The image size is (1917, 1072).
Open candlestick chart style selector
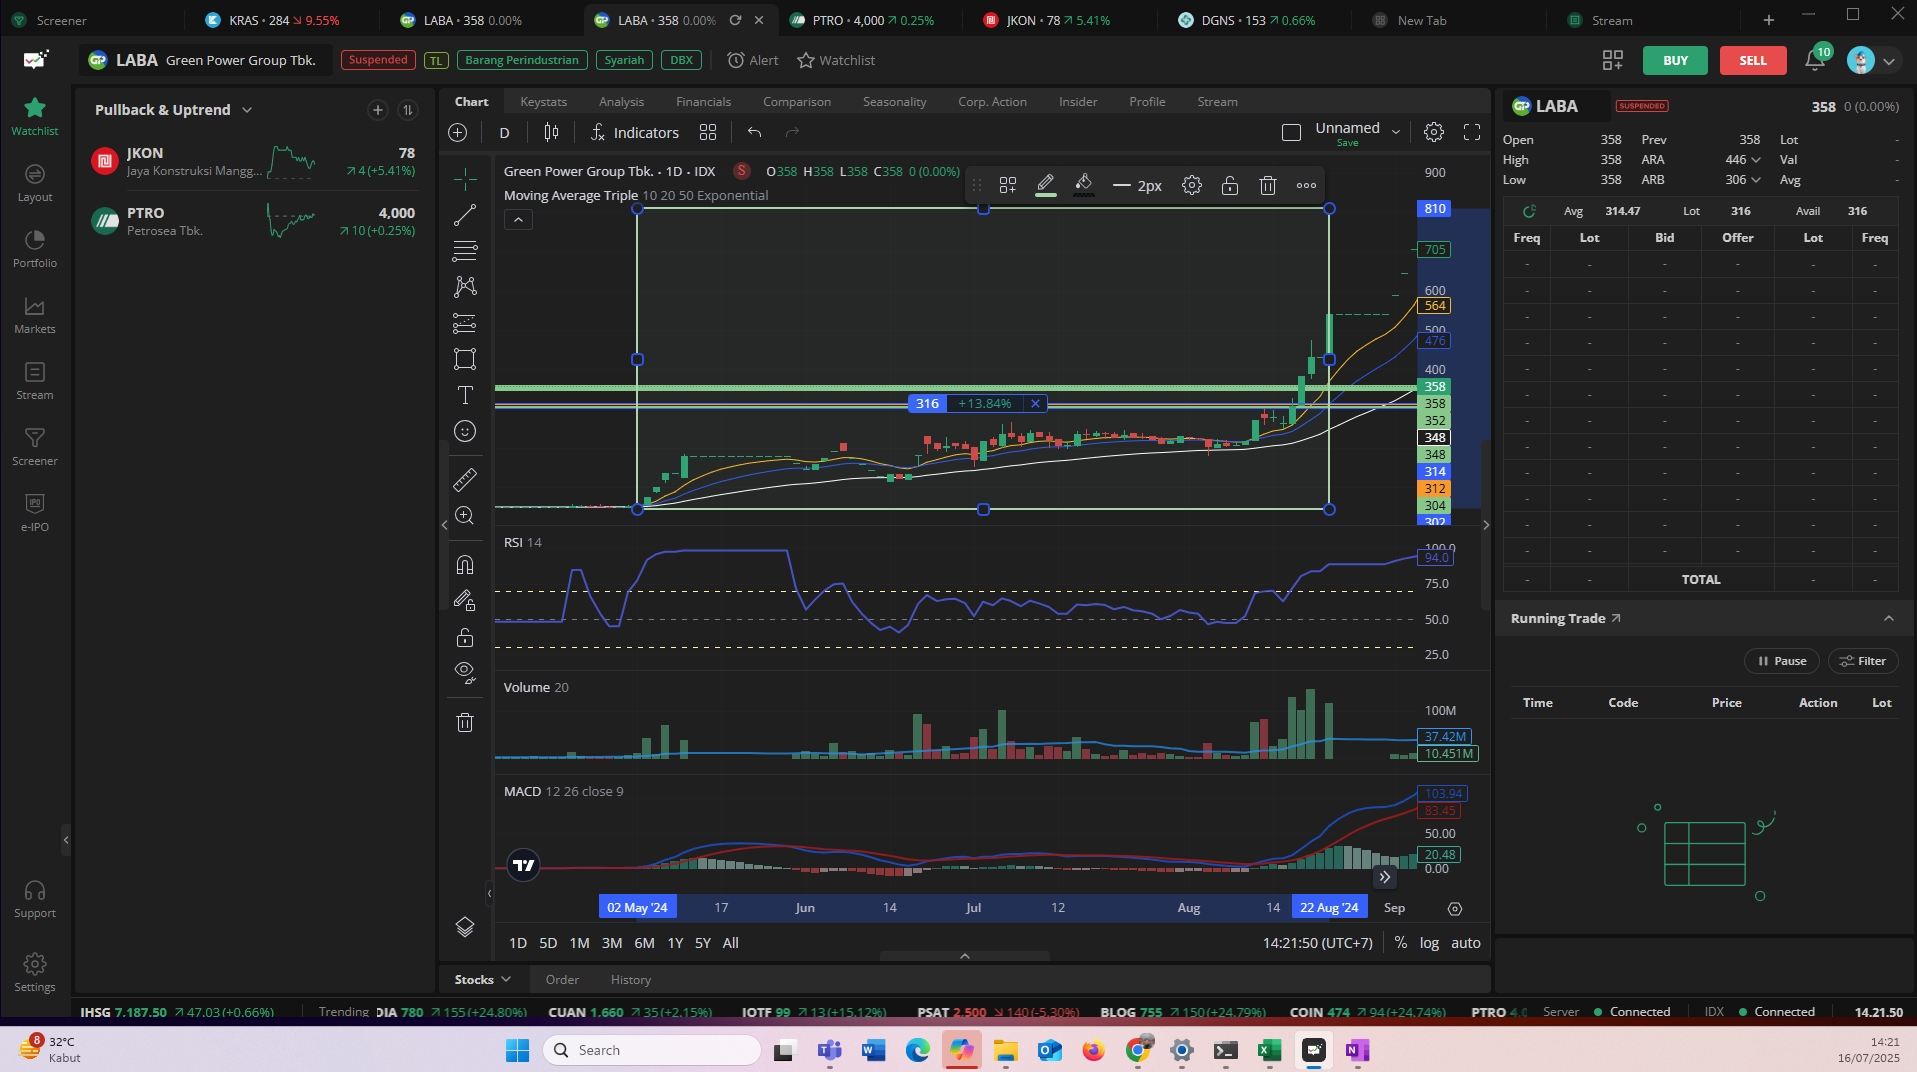(x=551, y=132)
